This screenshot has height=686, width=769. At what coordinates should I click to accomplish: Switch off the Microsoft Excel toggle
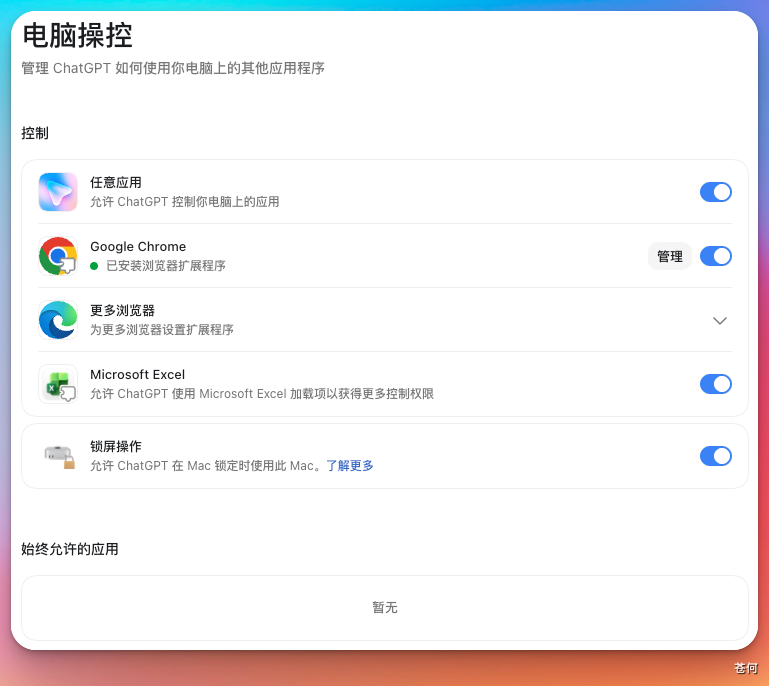[716, 384]
